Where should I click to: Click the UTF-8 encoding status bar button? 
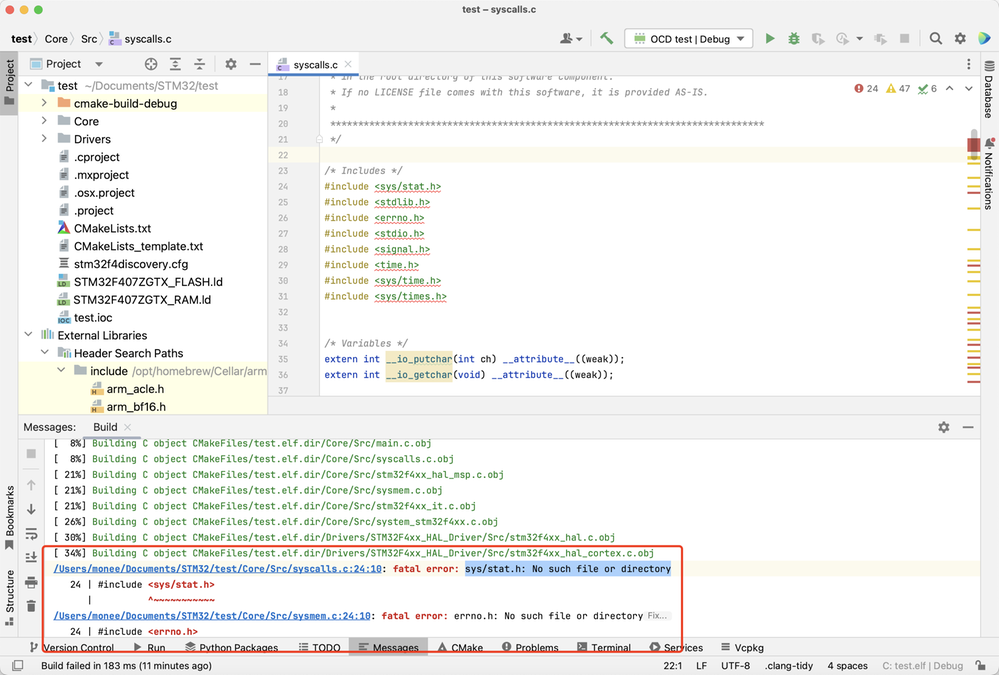(734, 665)
